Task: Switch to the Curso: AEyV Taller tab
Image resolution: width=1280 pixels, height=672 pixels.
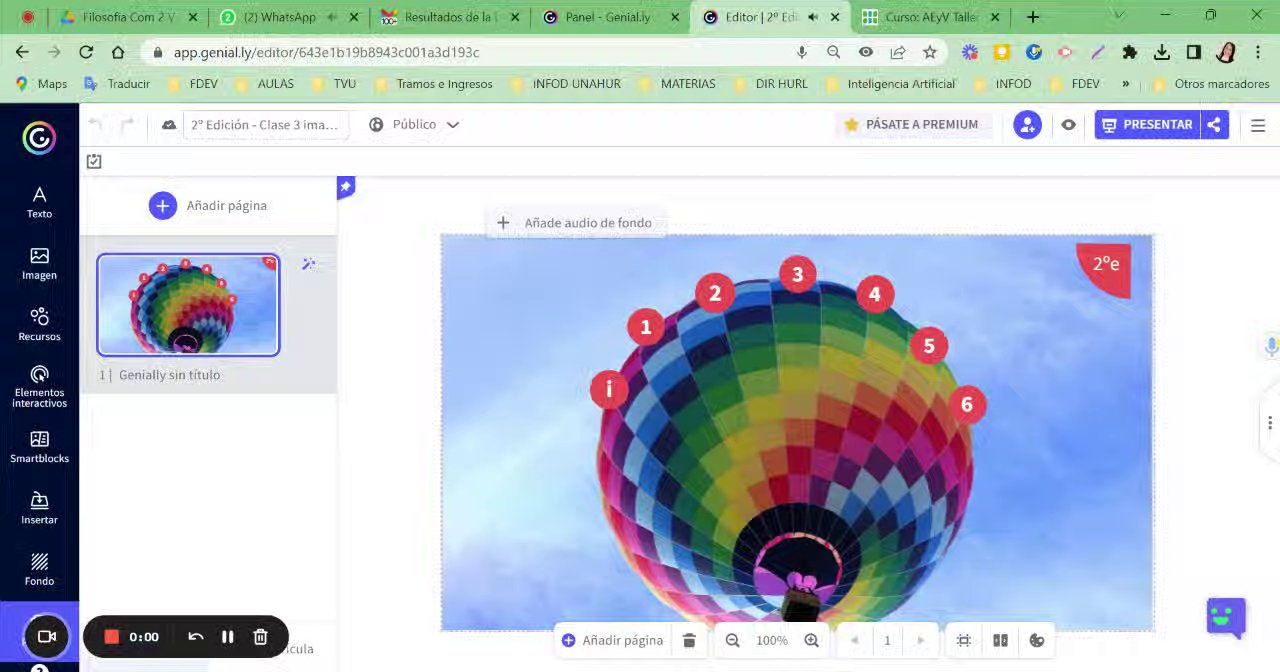Action: click(x=932, y=17)
